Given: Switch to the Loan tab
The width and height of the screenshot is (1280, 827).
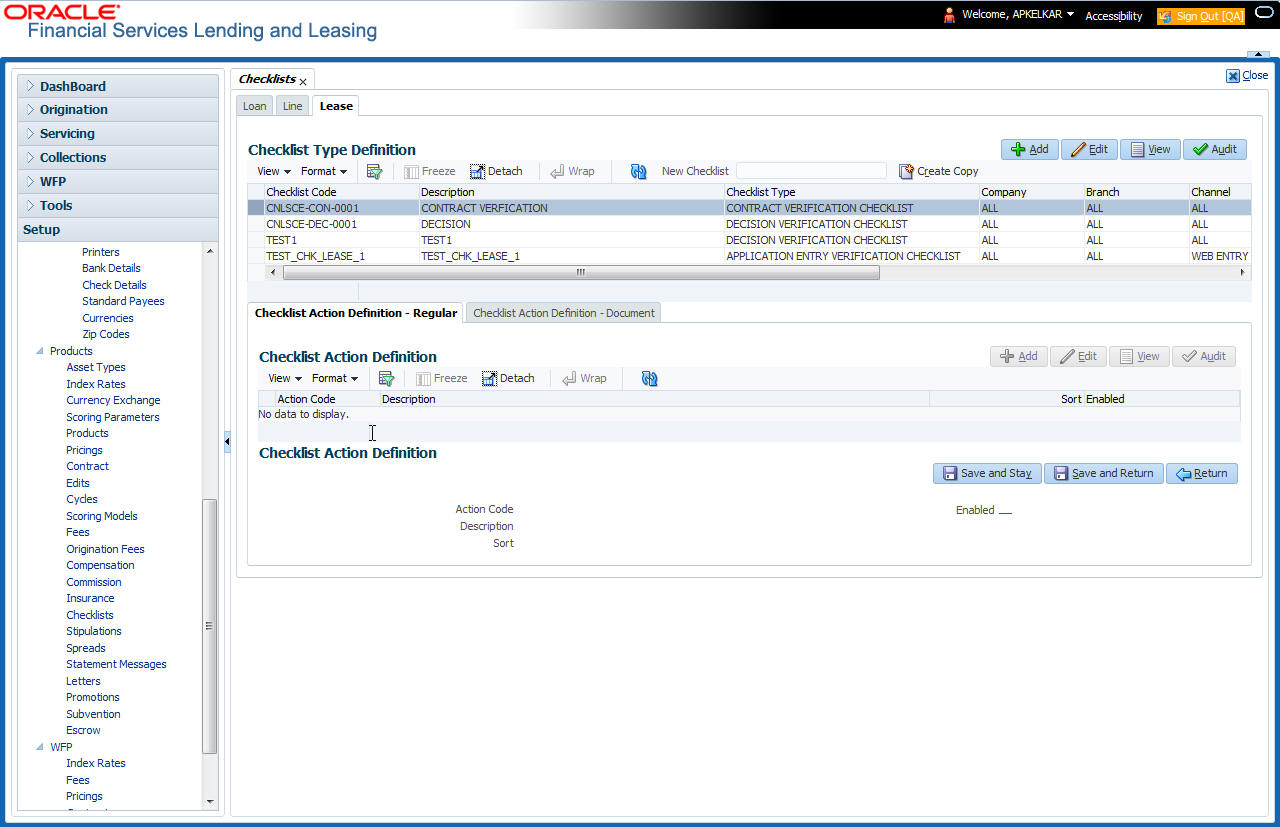Looking at the screenshot, I should 255,106.
